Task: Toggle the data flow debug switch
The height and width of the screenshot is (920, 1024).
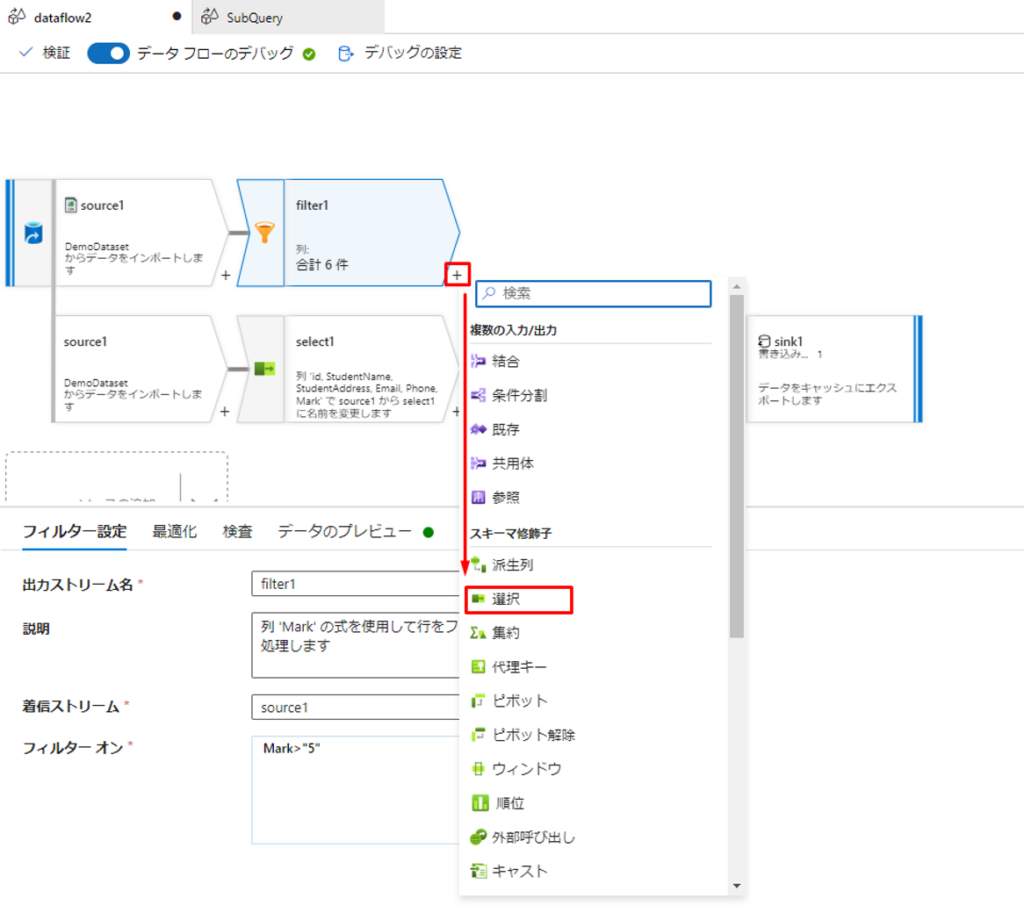Action: [108, 53]
